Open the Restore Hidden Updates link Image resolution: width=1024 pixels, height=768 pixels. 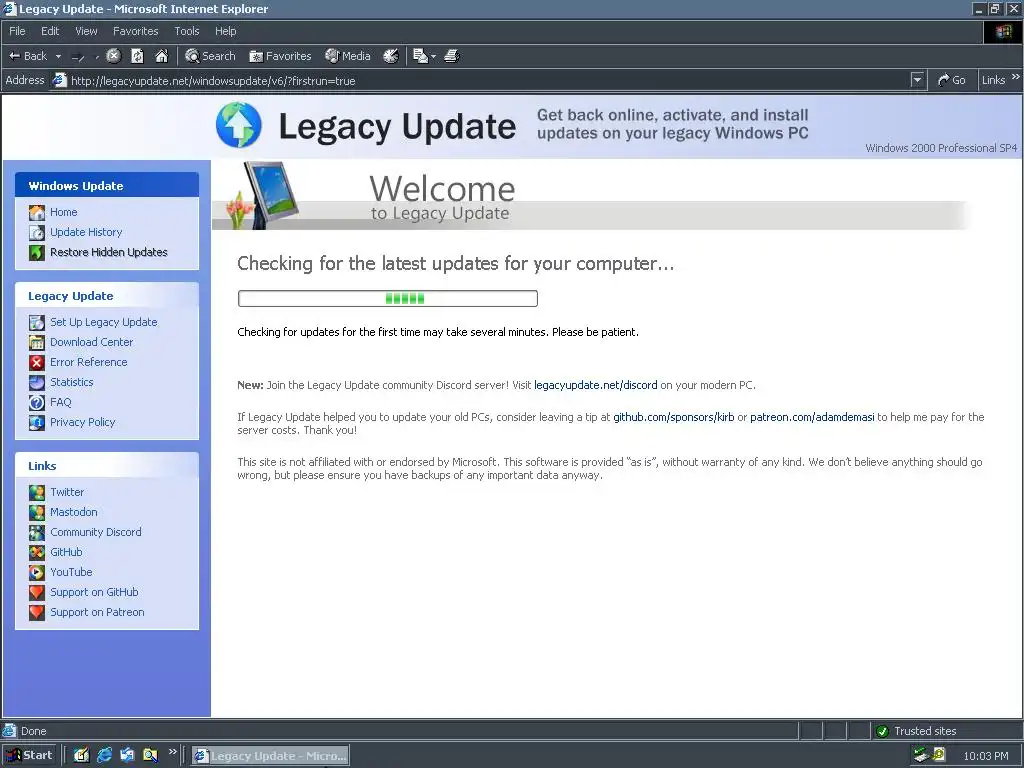tap(109, 252)
